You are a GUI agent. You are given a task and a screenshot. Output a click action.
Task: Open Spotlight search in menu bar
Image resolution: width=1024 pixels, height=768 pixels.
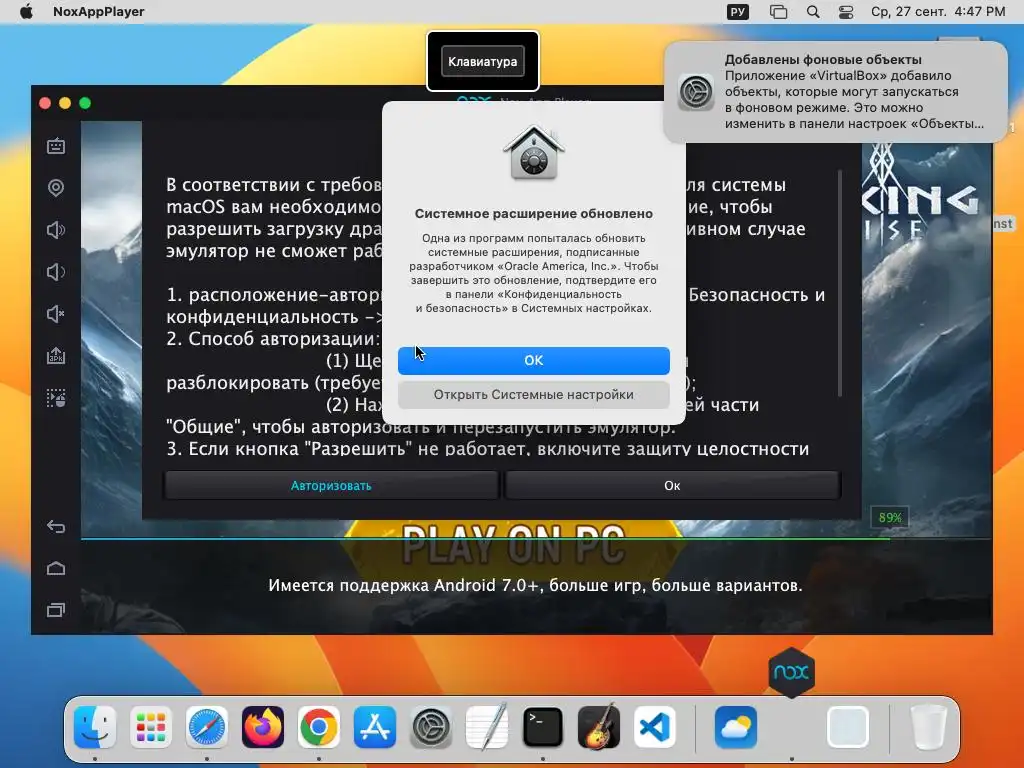click(x=812, y=12)
